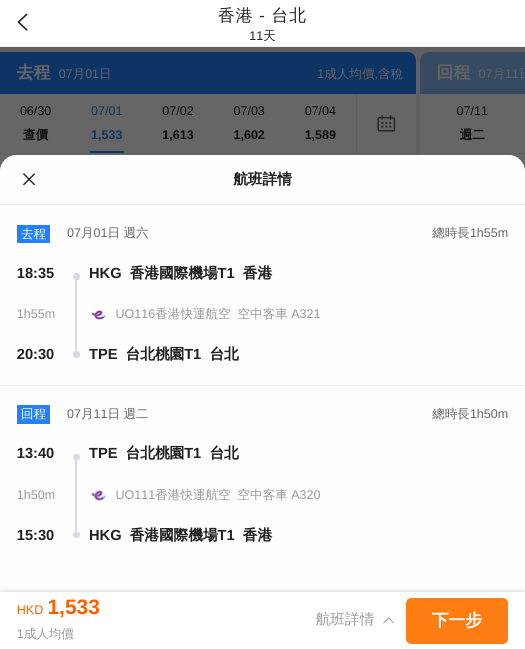Switch to the 去程 07月01日 header tab

coord(208,73)
